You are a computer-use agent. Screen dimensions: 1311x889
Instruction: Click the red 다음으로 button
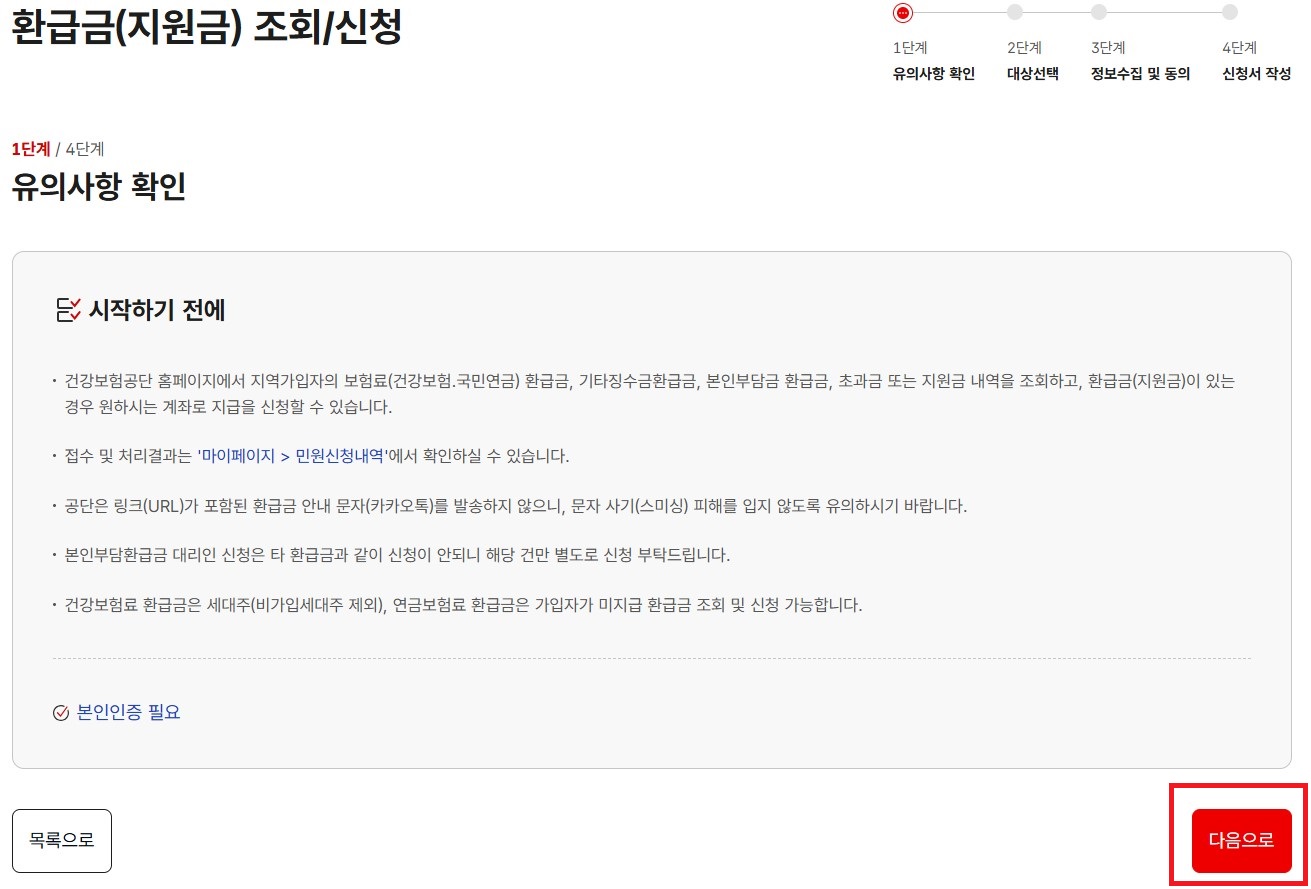(x=1241, y=840)
